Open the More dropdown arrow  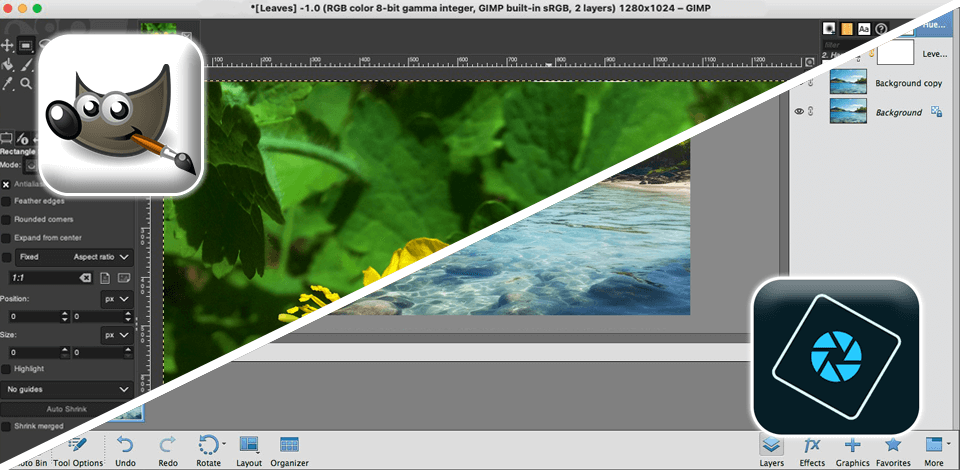[x=949, y=443]
